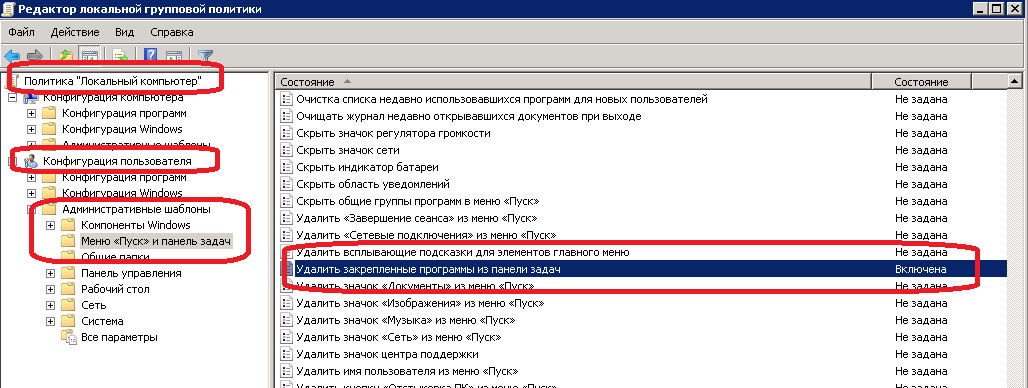
Task: Click the funnel Filter toolbar icon
Action: point(205,56)
